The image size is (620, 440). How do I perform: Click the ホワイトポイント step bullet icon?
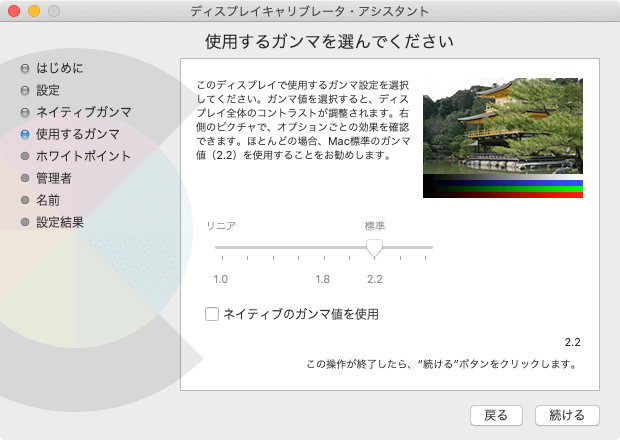pos(25,156)
